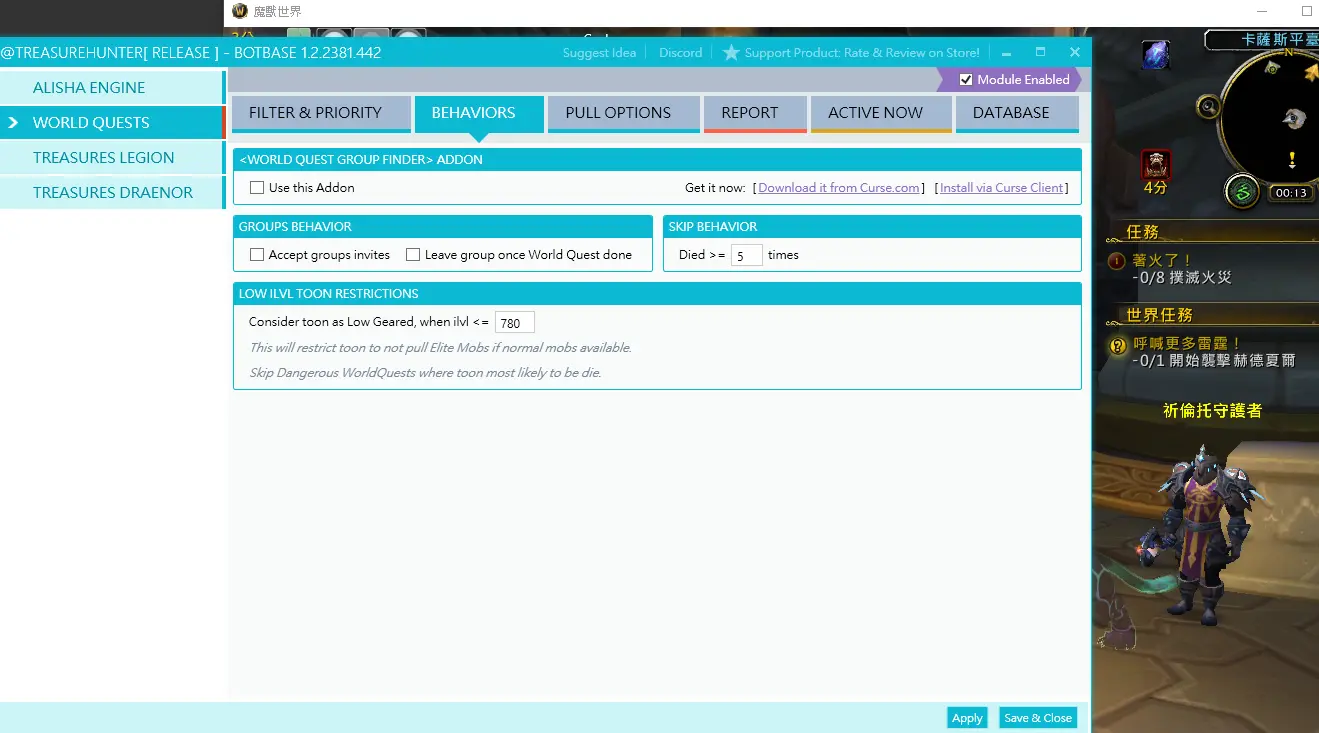
Task: Select Alisha Engine in the sidebar
Action: point(112,88)
